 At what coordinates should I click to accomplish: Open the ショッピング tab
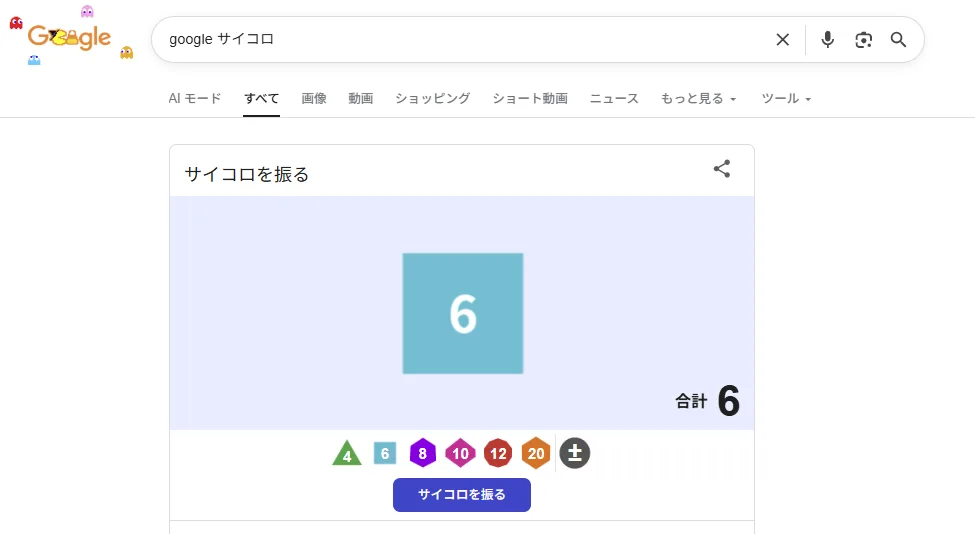(432, 99)
